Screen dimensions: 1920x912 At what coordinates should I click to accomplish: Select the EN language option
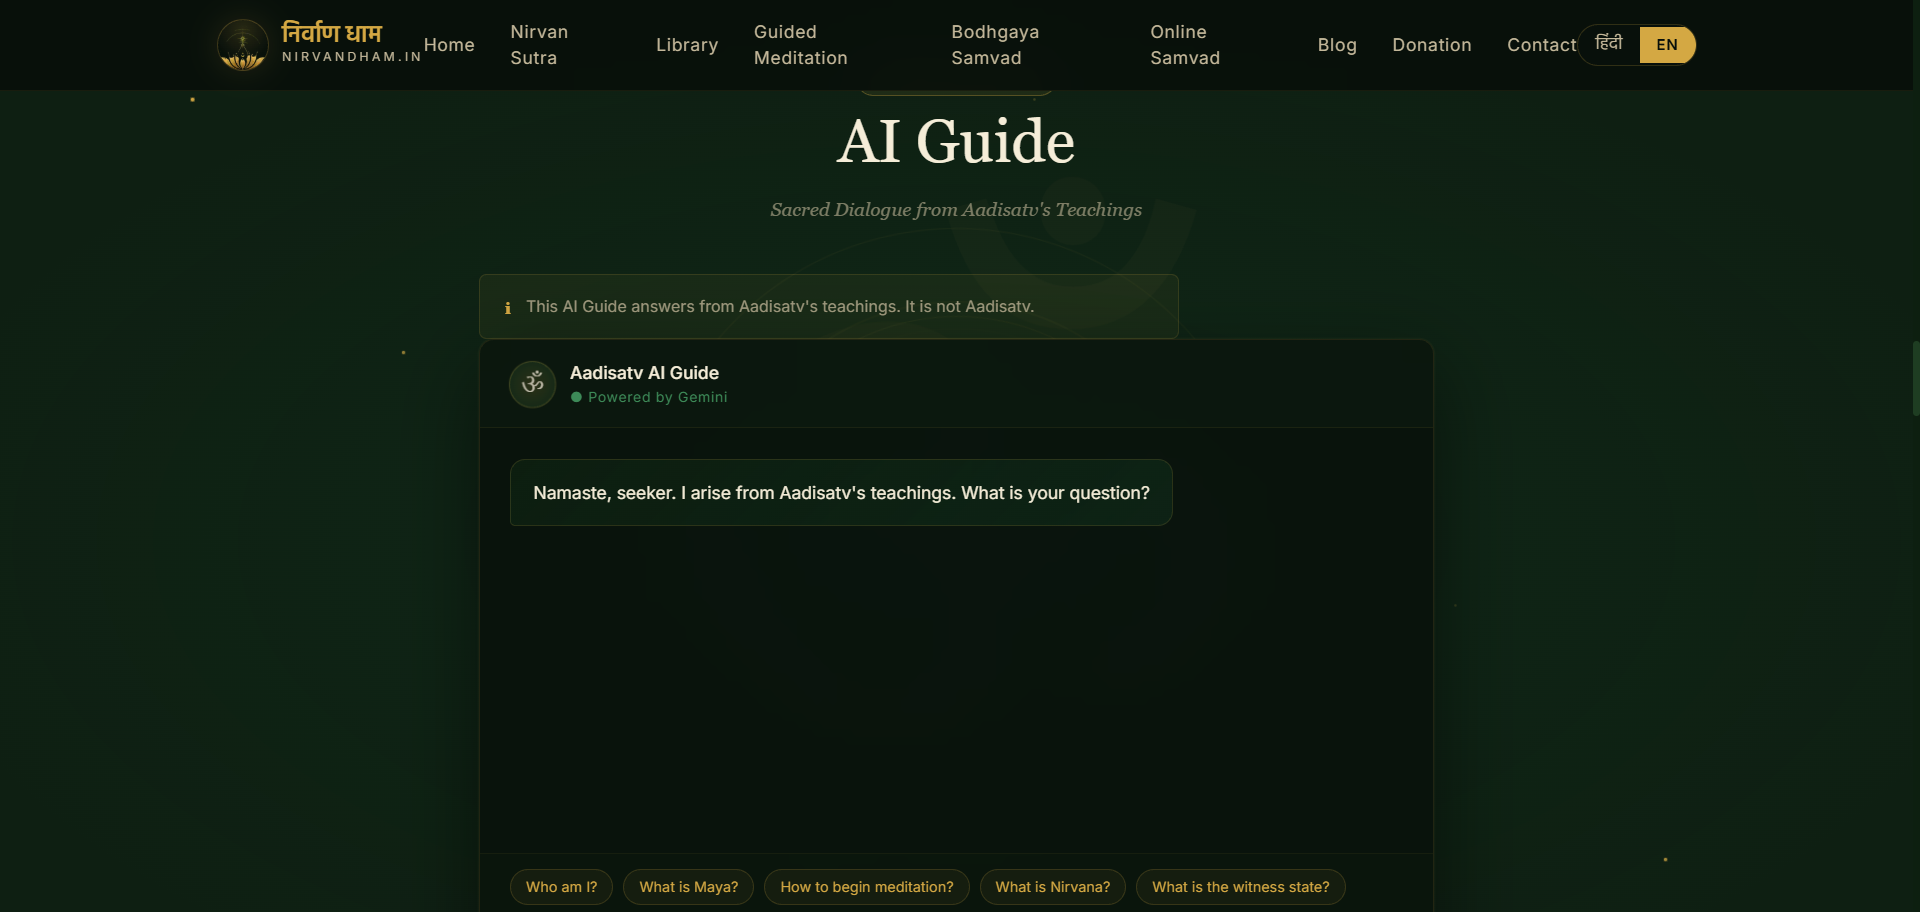point(1667,45)
